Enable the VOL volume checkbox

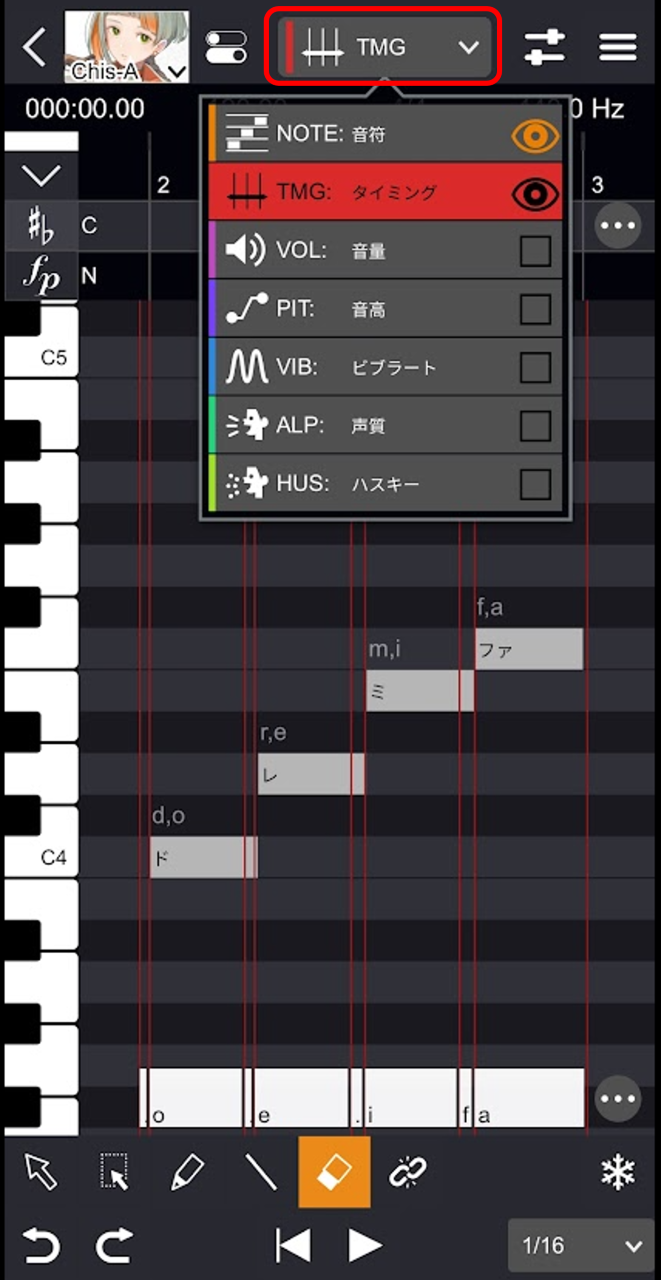pos(535,251)
